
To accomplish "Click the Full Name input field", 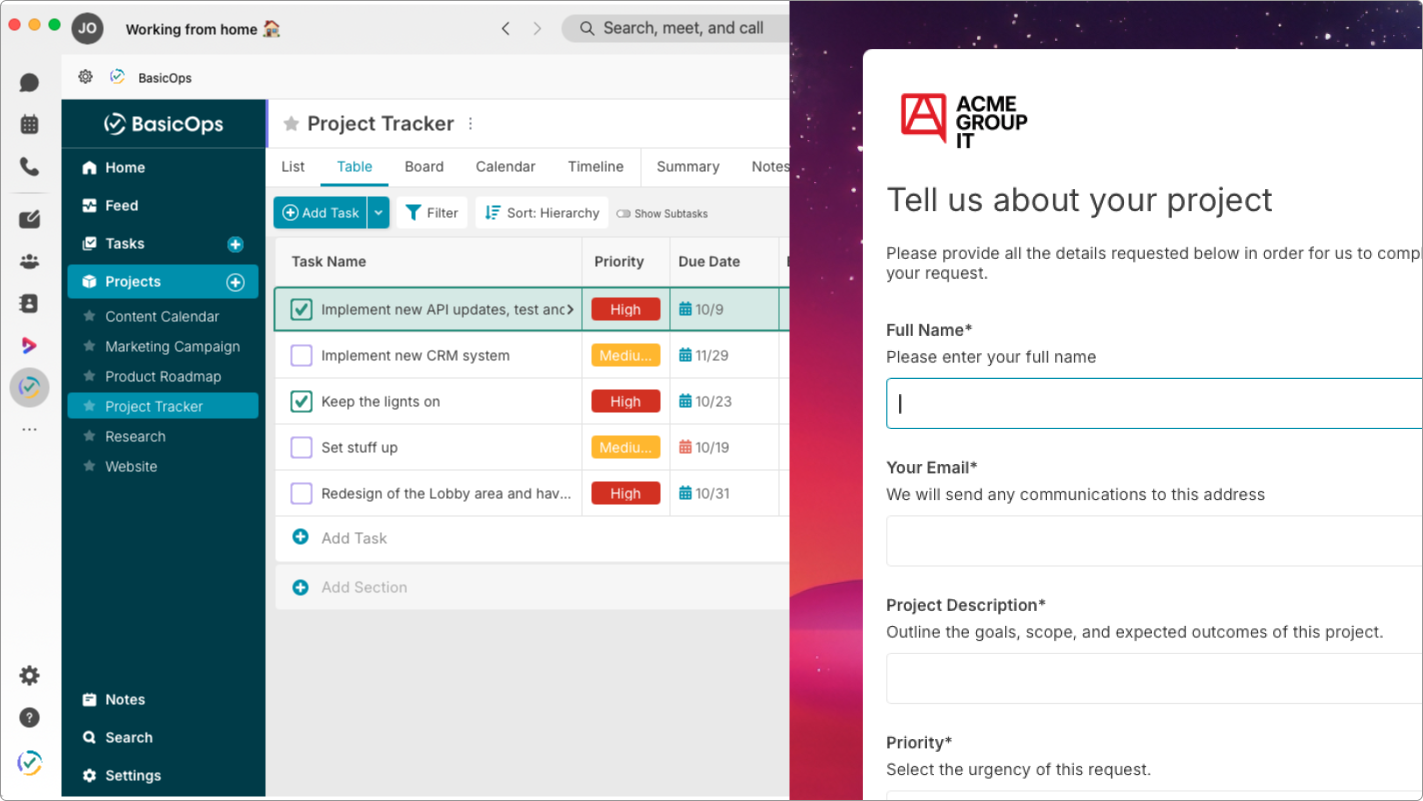I will coord(1154,403).
